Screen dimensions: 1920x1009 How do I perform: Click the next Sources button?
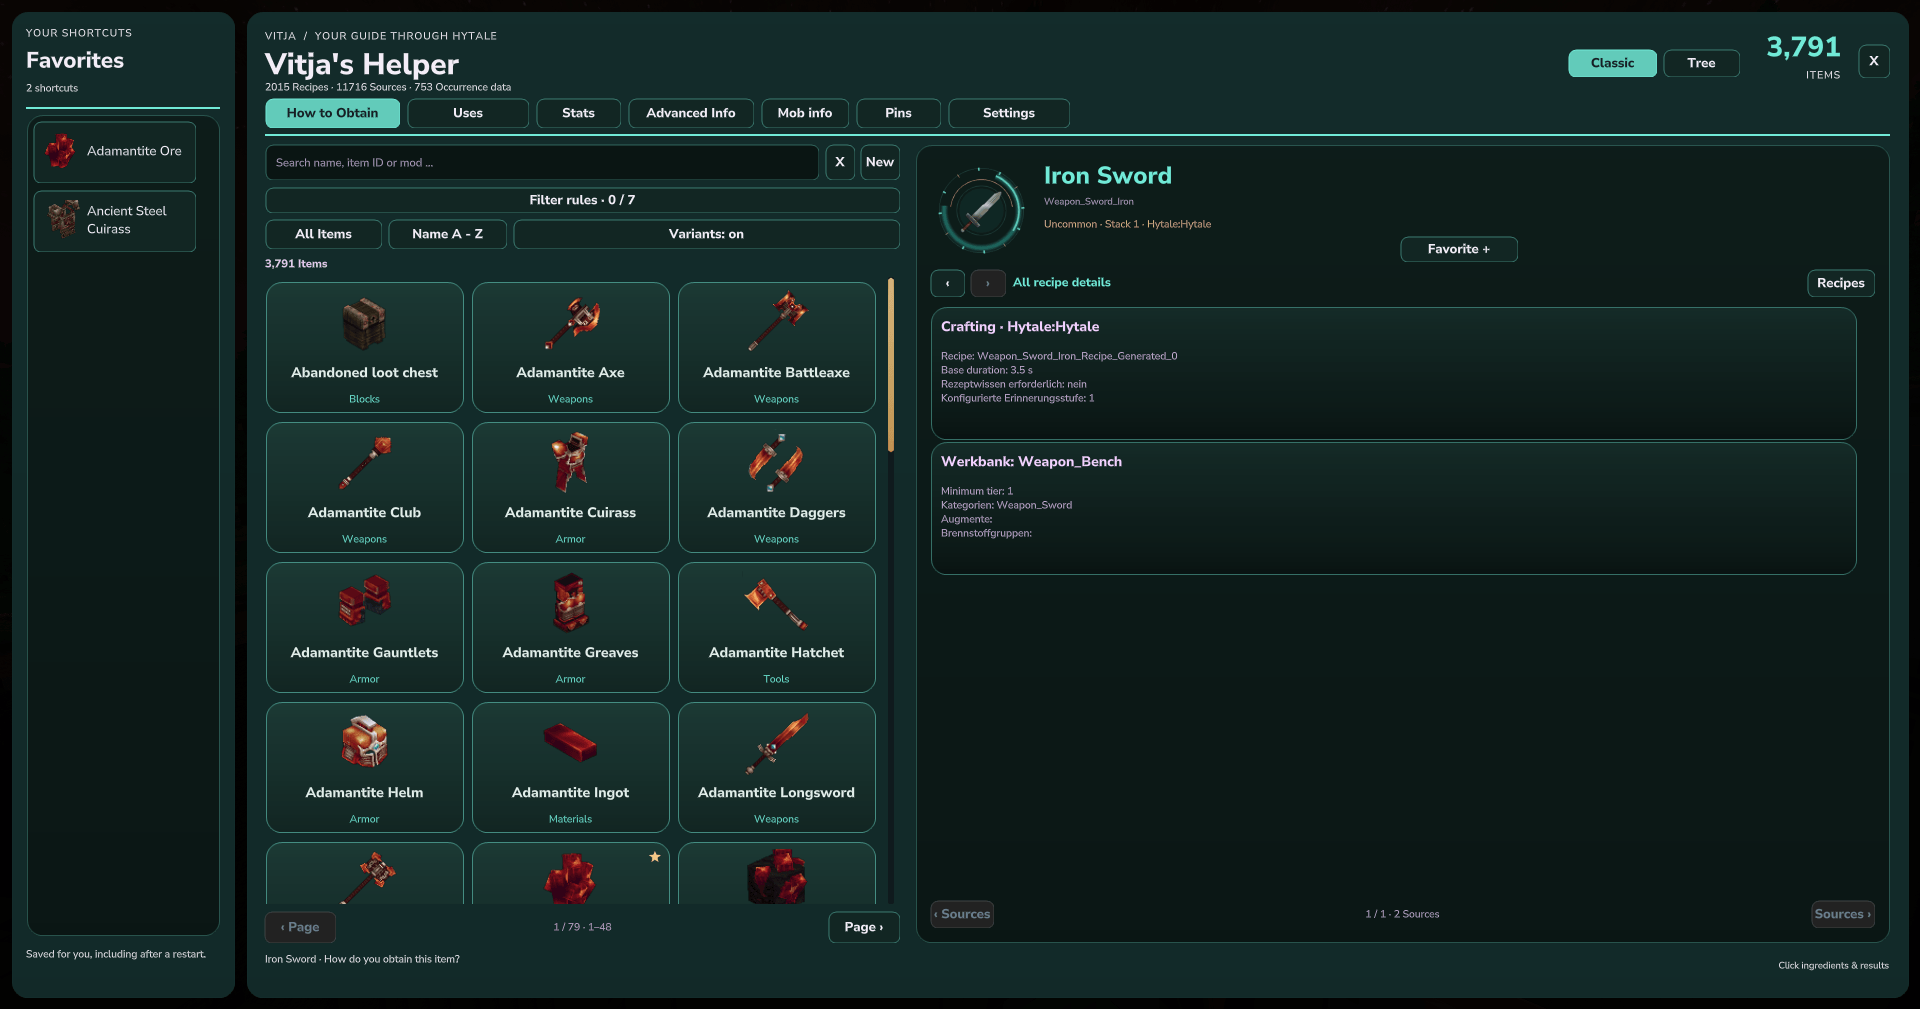tap(1842, 914)
